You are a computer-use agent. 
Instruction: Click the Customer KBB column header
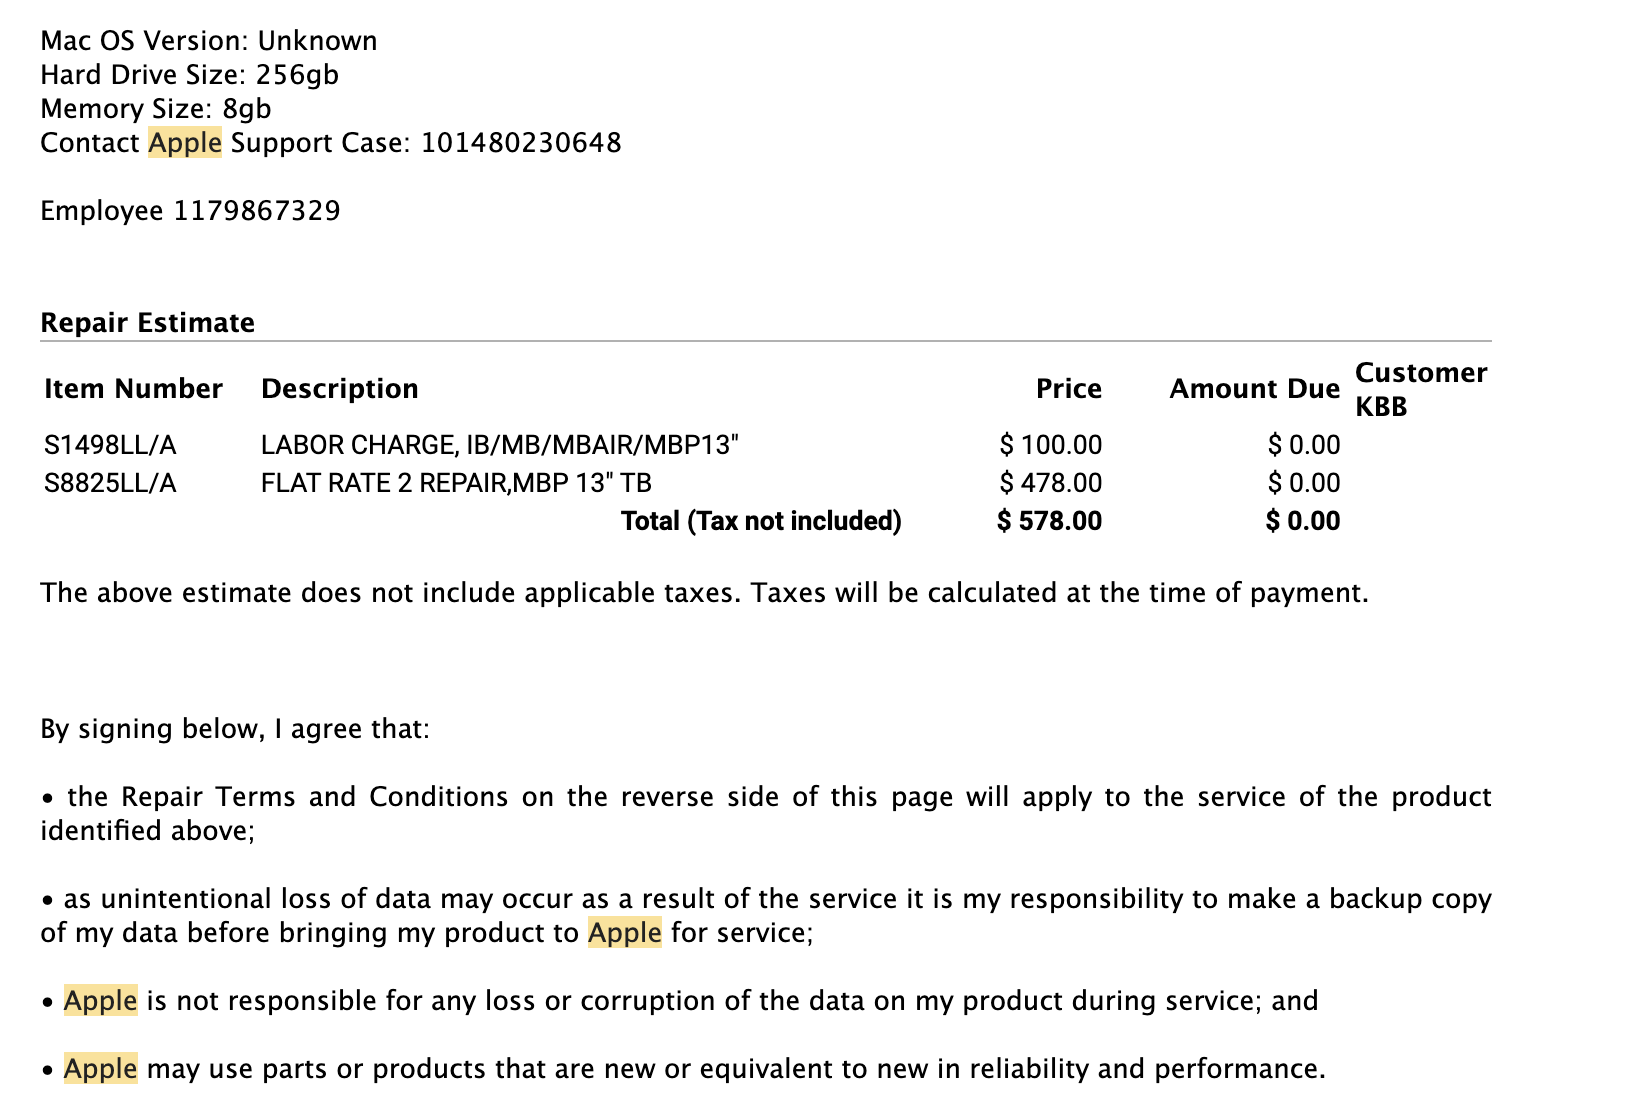coord(1420,389)
